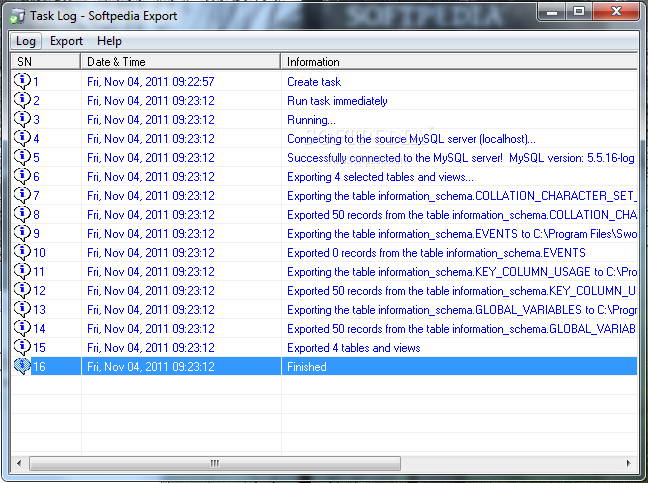Click the info icon on row 12
Image resolution: width=648 pixels, height=483 pixels.
tap(22, 290)
